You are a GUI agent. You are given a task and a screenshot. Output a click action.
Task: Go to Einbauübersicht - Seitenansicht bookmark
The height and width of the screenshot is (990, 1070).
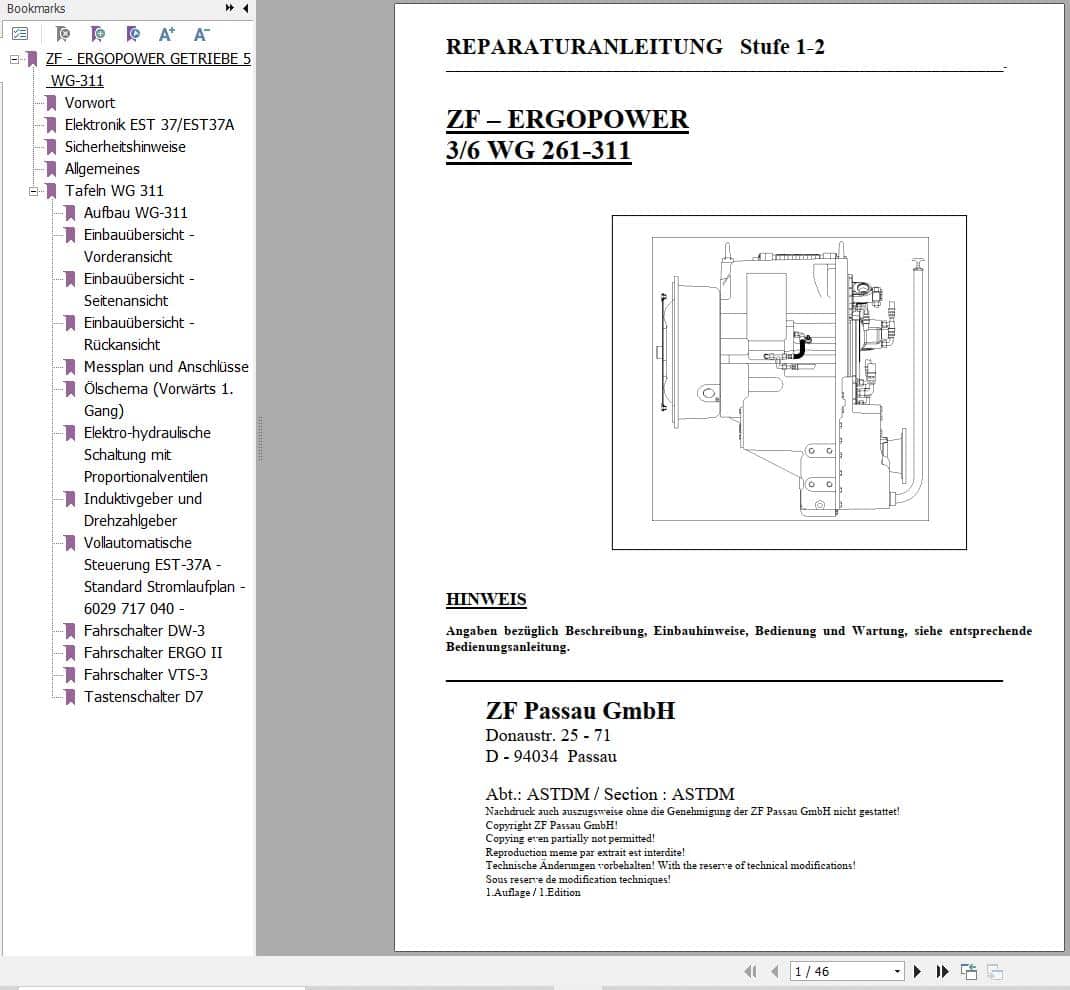click(139, 289)
